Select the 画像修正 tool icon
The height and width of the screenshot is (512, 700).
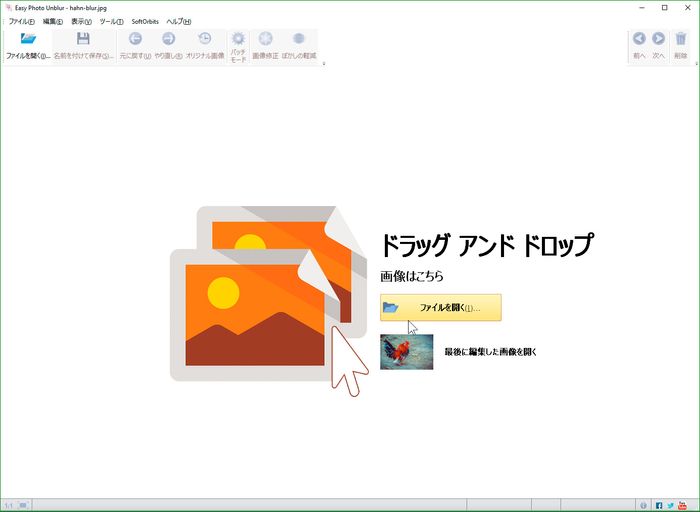tap(266, 40)
